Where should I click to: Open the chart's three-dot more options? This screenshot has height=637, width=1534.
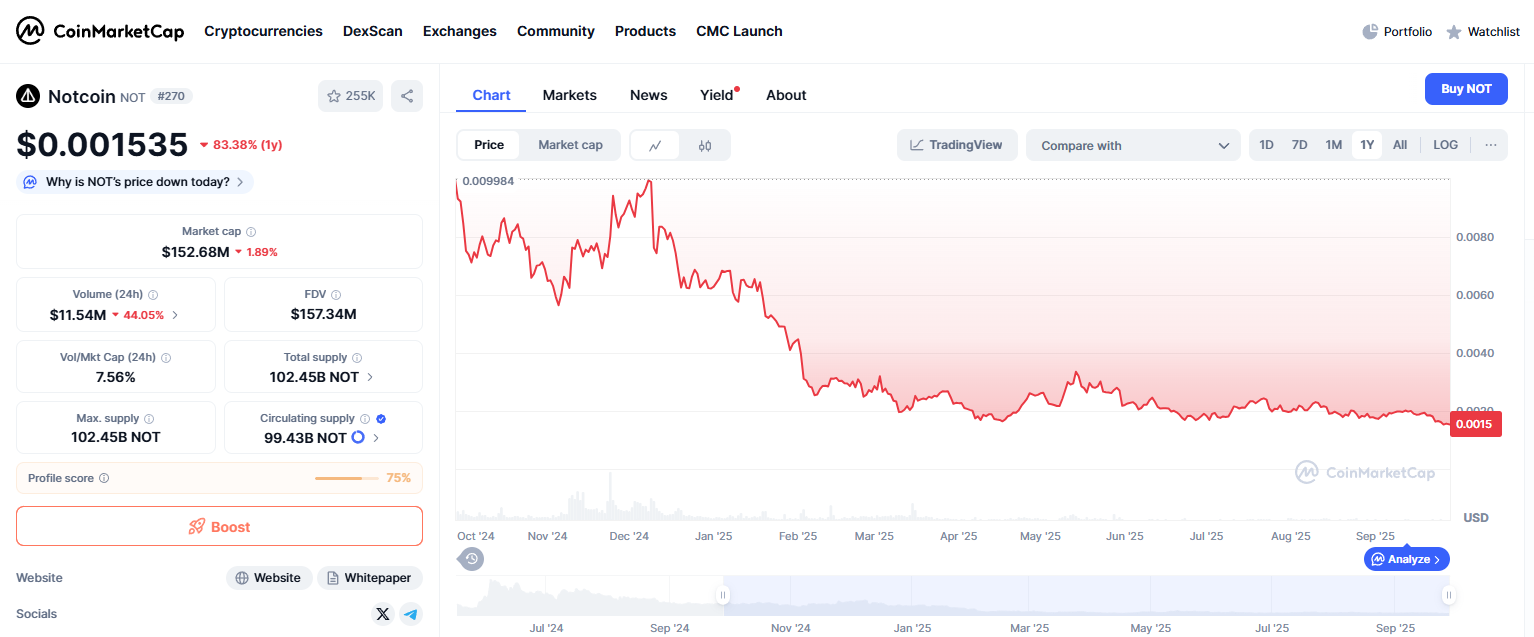[x=1490, y=145]
